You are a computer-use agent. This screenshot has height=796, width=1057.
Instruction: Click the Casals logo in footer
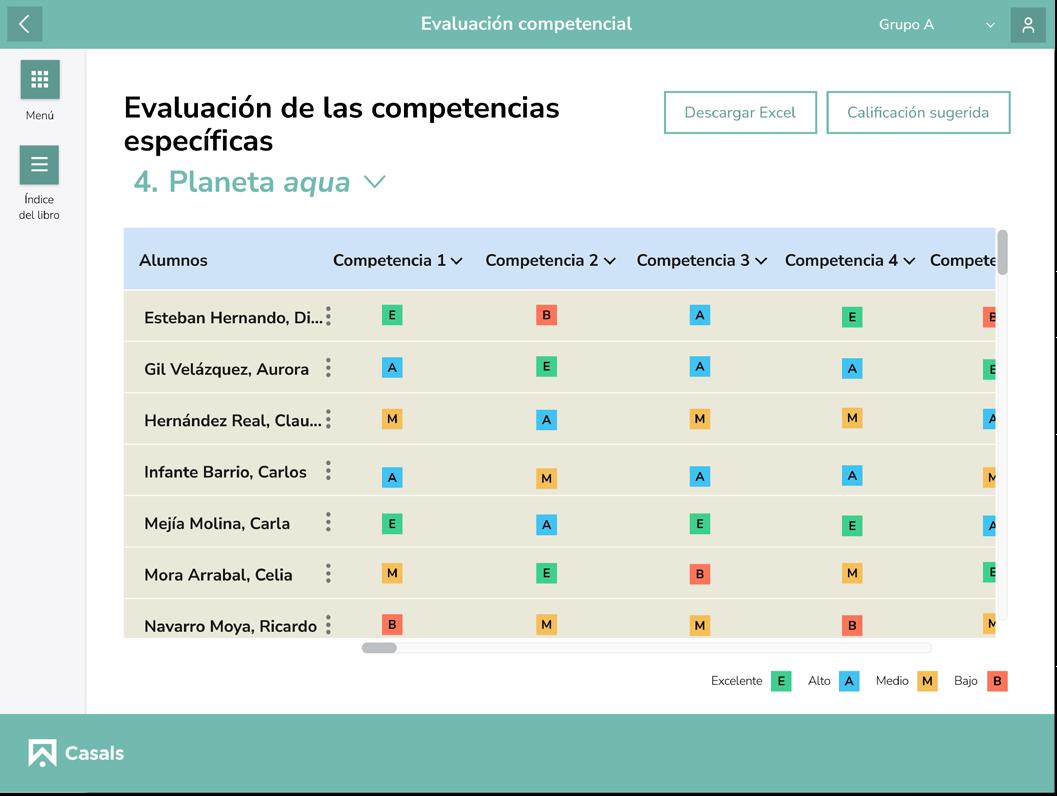click(76, 753)
